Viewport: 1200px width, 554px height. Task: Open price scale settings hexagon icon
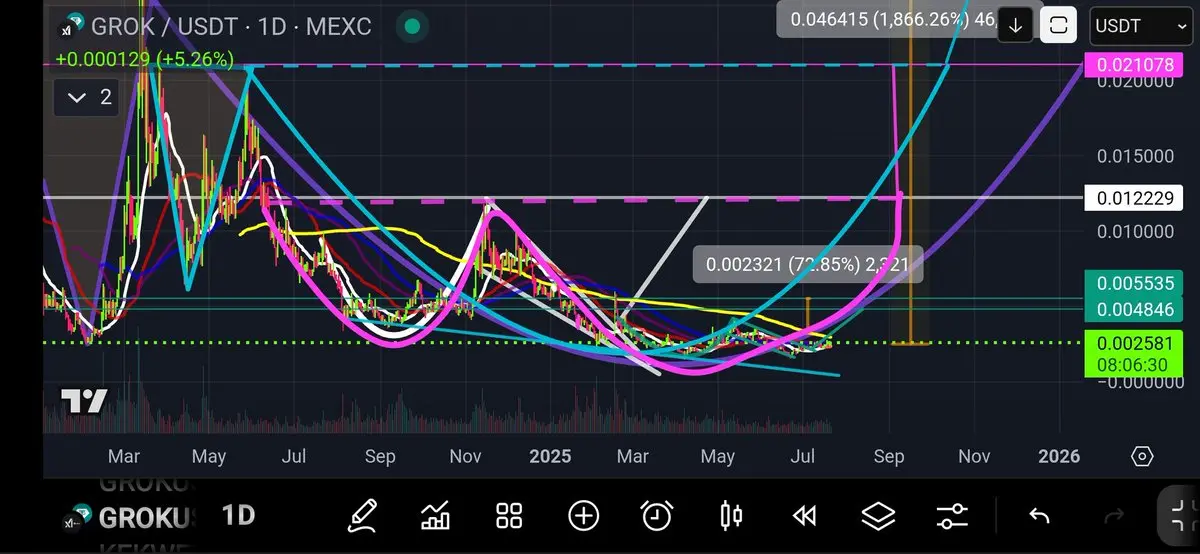(x=1142, y=457)
